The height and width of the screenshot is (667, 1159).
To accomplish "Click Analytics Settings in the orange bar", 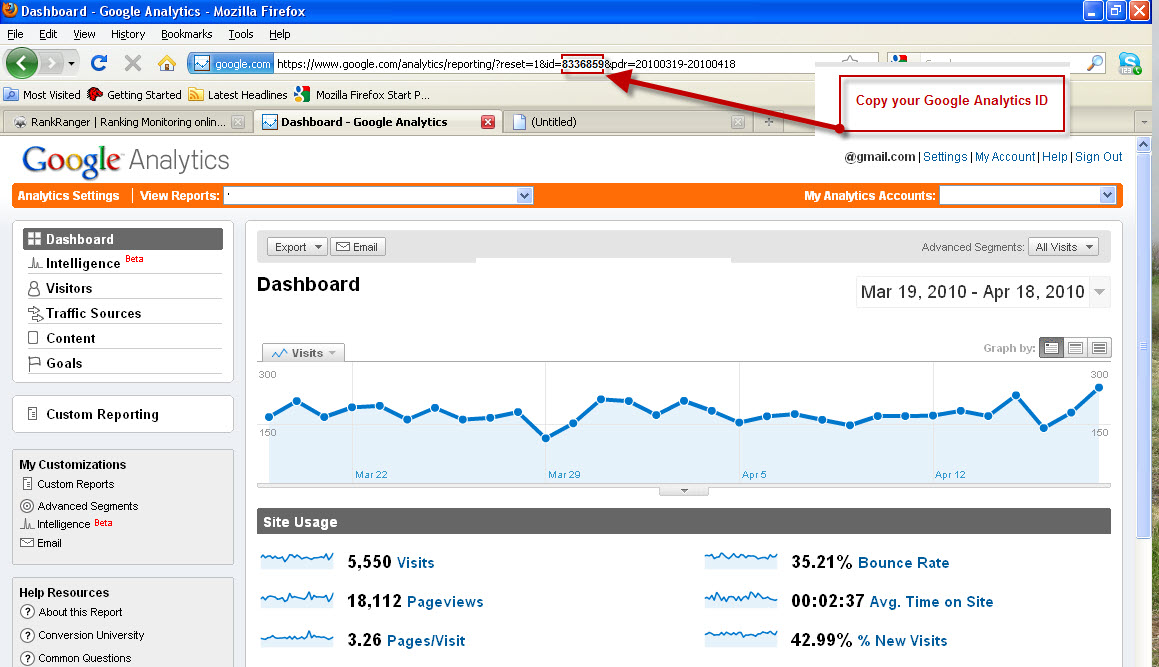I will coord(68,195).
